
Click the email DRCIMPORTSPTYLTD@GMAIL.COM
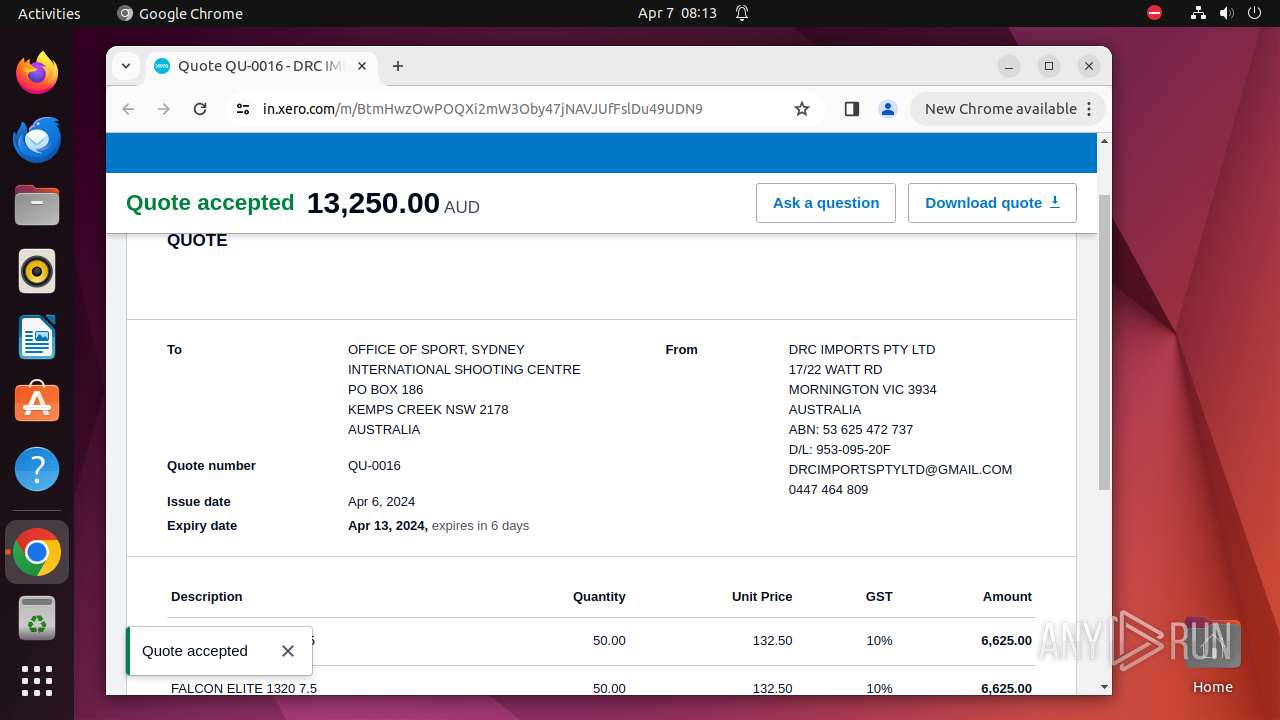(900, 470)
